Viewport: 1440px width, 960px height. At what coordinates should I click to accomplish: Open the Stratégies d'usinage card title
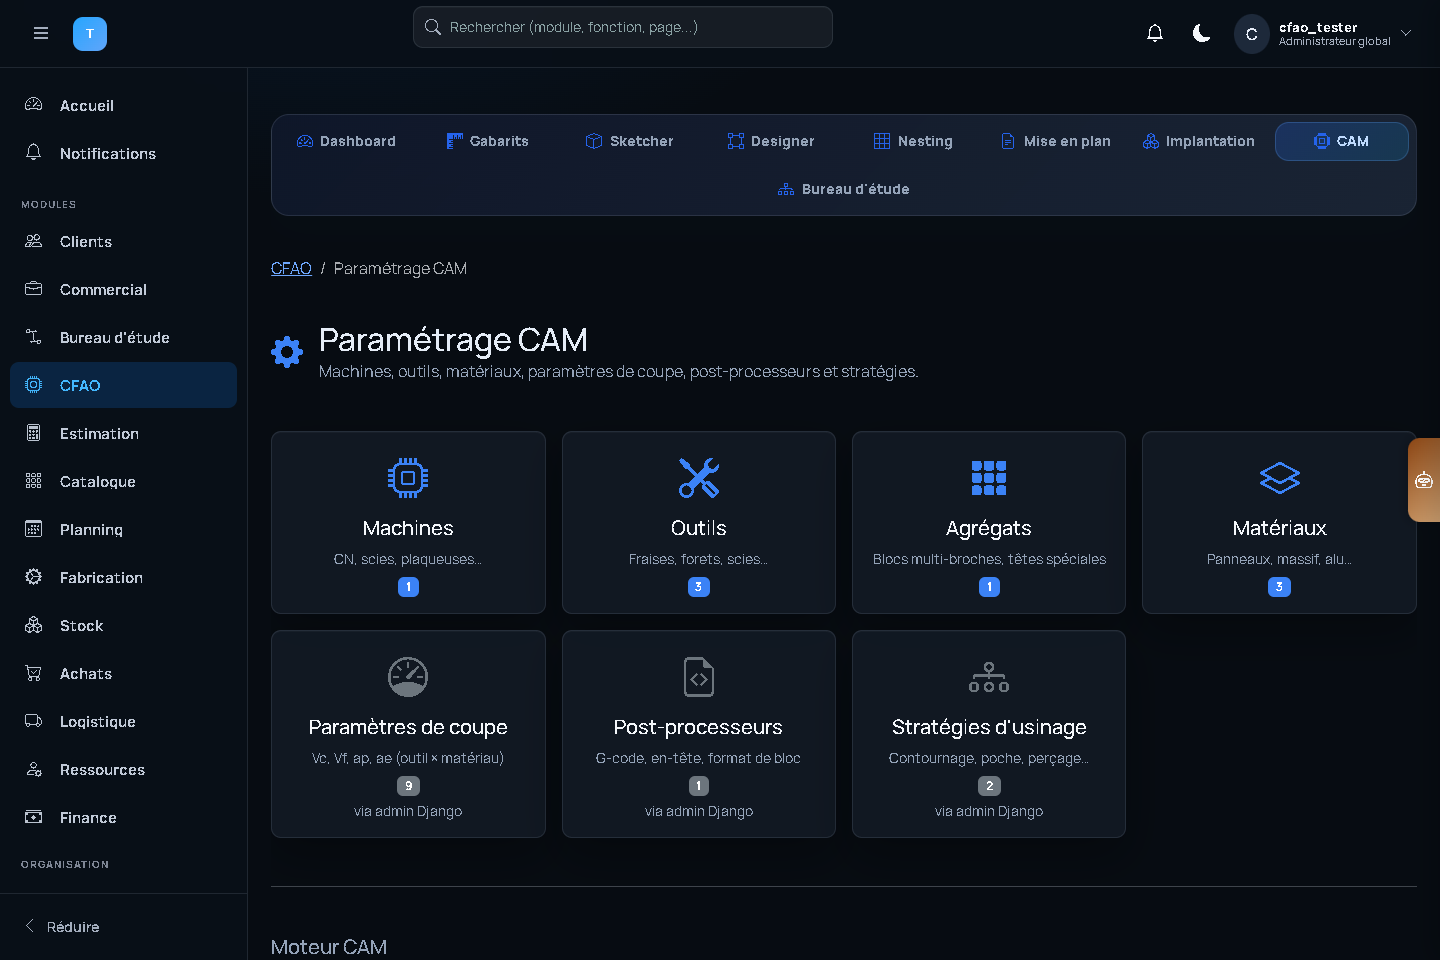coord(989,727)
